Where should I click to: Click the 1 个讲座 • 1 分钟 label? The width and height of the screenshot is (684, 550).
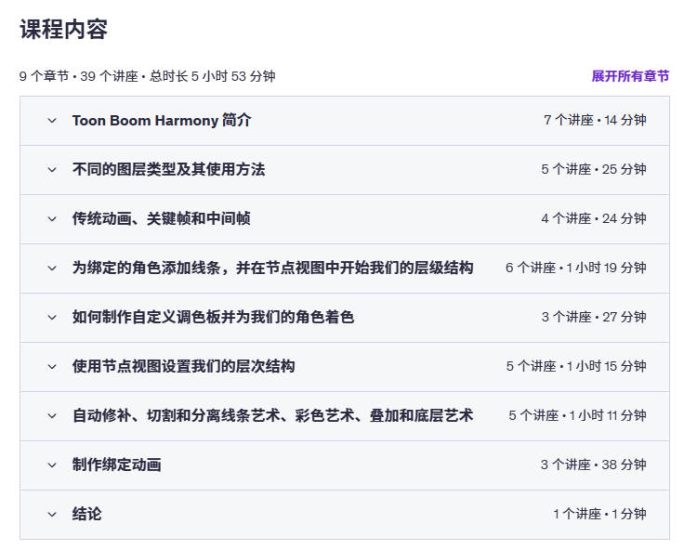(x=599, y=514)
